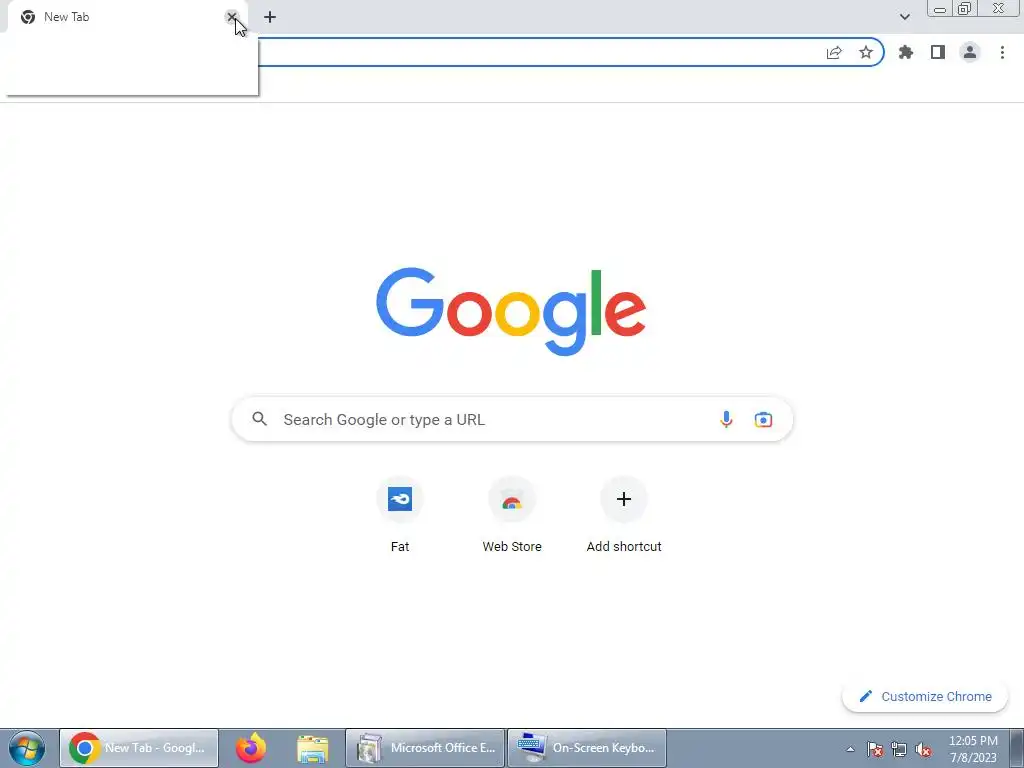This screenshot has width=1024, height=768.
Task: Open the Windows Start menu
Action: pyautogui.click(x=27, y=748)
